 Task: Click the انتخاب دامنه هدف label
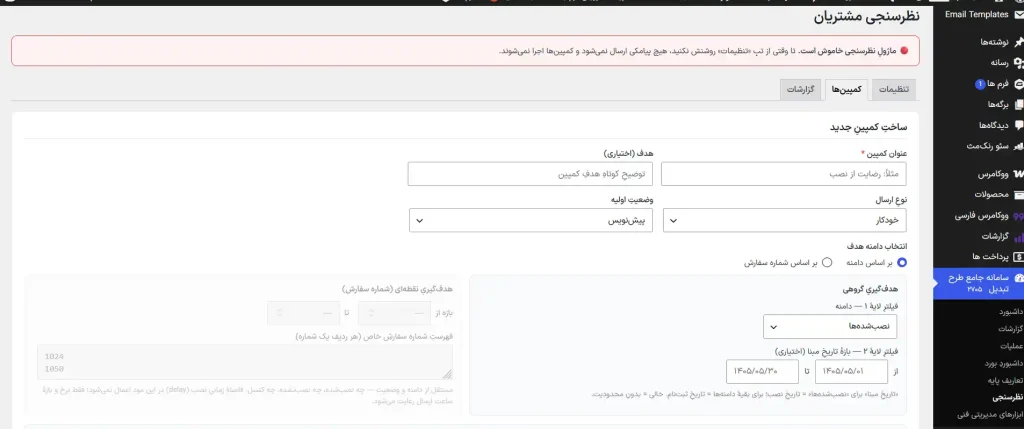coord(875,246)
